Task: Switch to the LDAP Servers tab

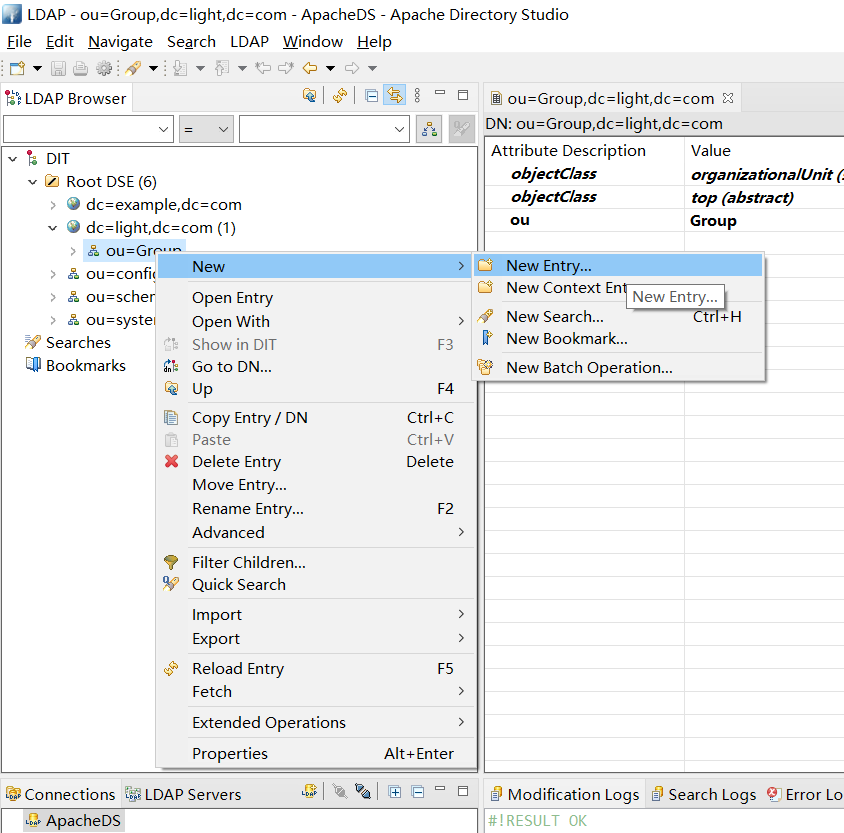Action: click(184, 794)
